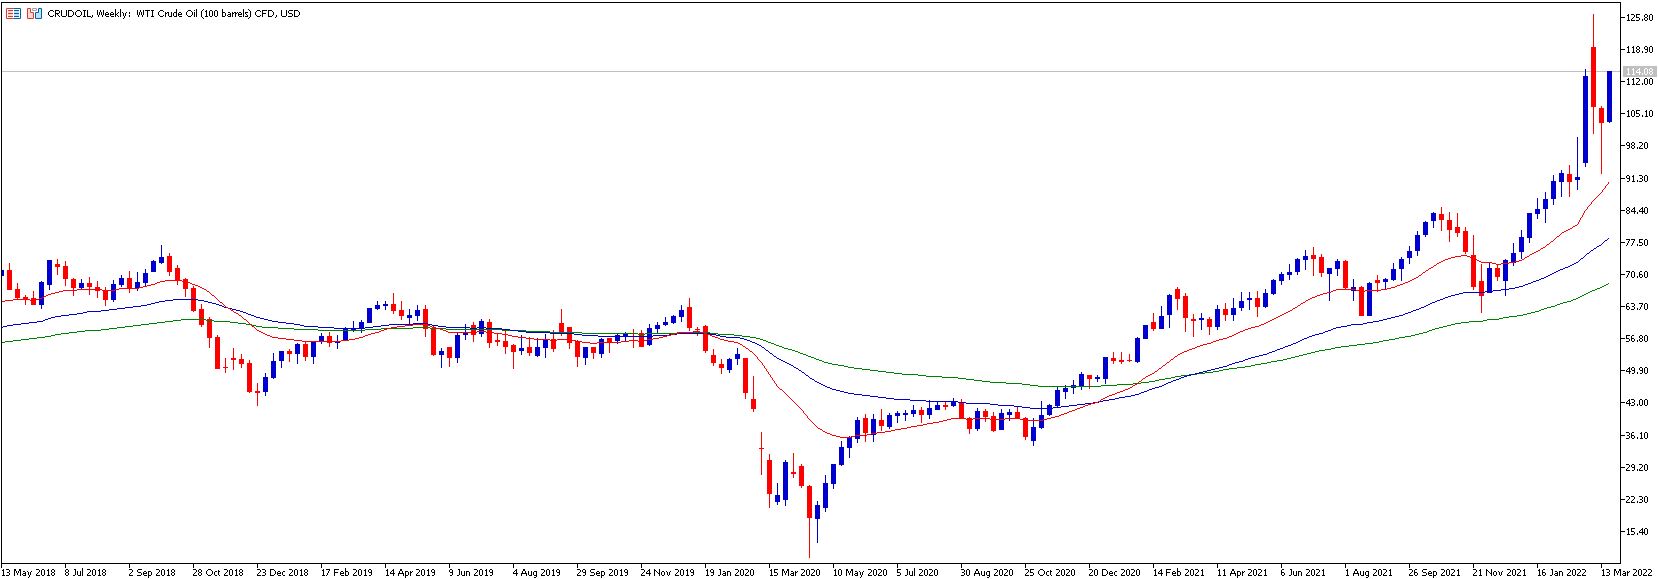Screen dimensions: 1658x579
Task: Click the 43.00 price axis label
Action: (1638, 403)
